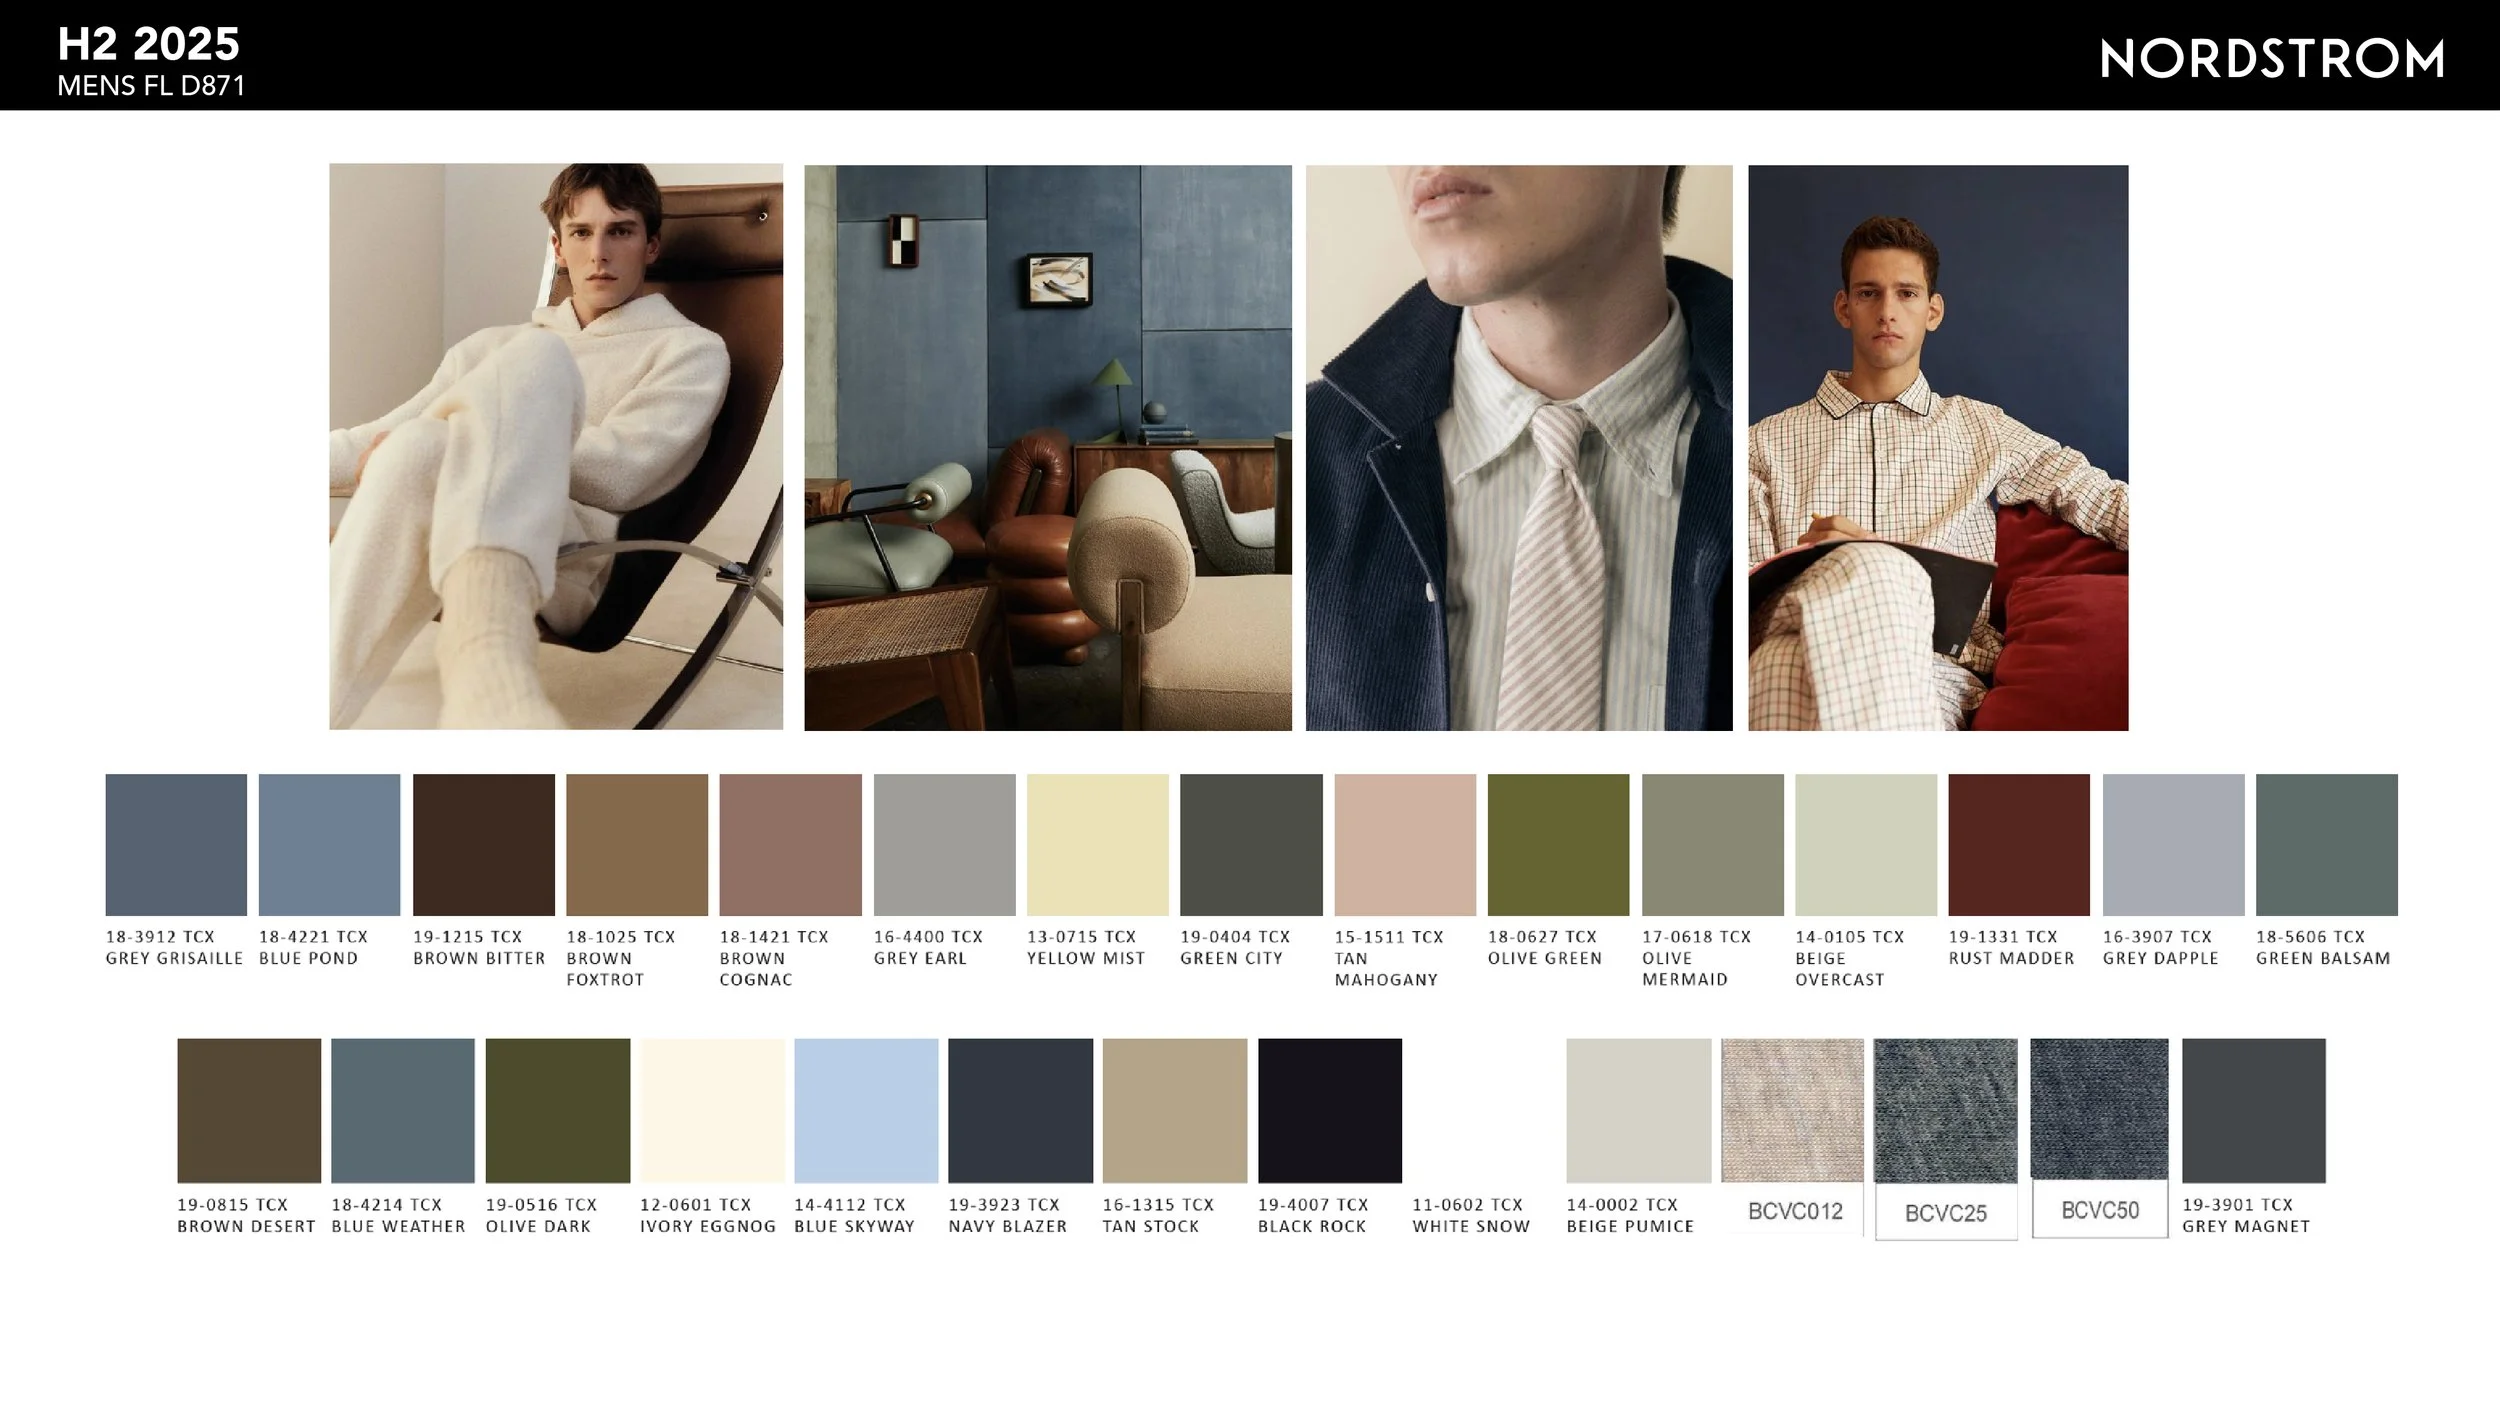Choose the Blue Skyway swatch

point(866,1110)
